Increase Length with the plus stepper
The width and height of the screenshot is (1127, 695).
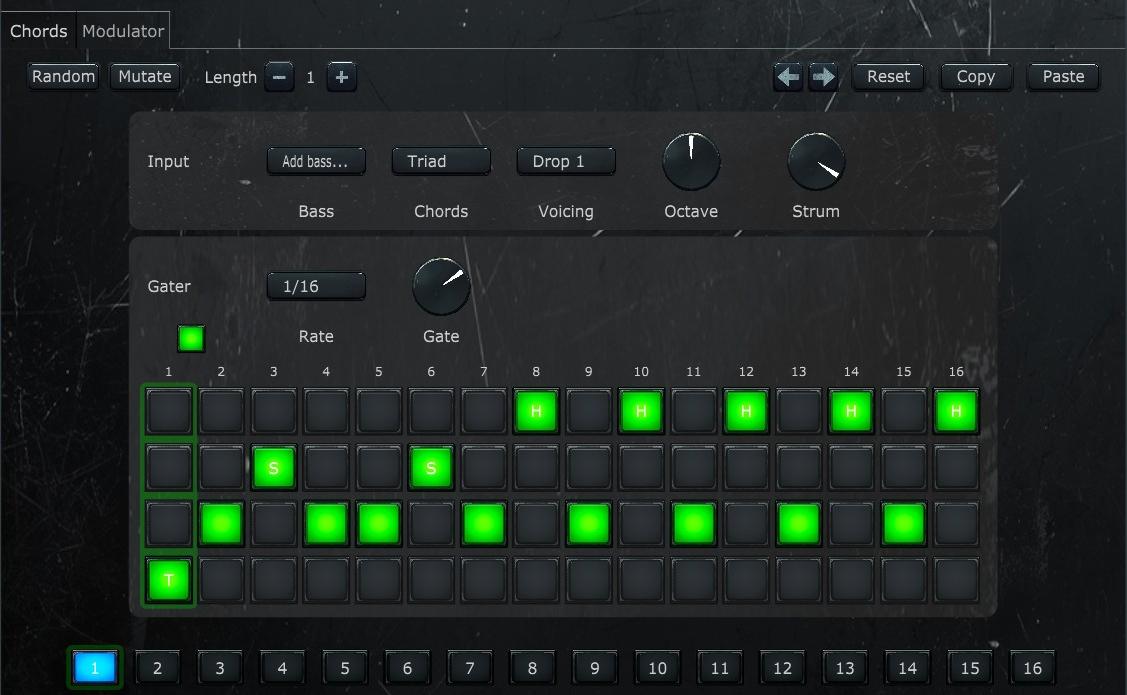[341, 76]
